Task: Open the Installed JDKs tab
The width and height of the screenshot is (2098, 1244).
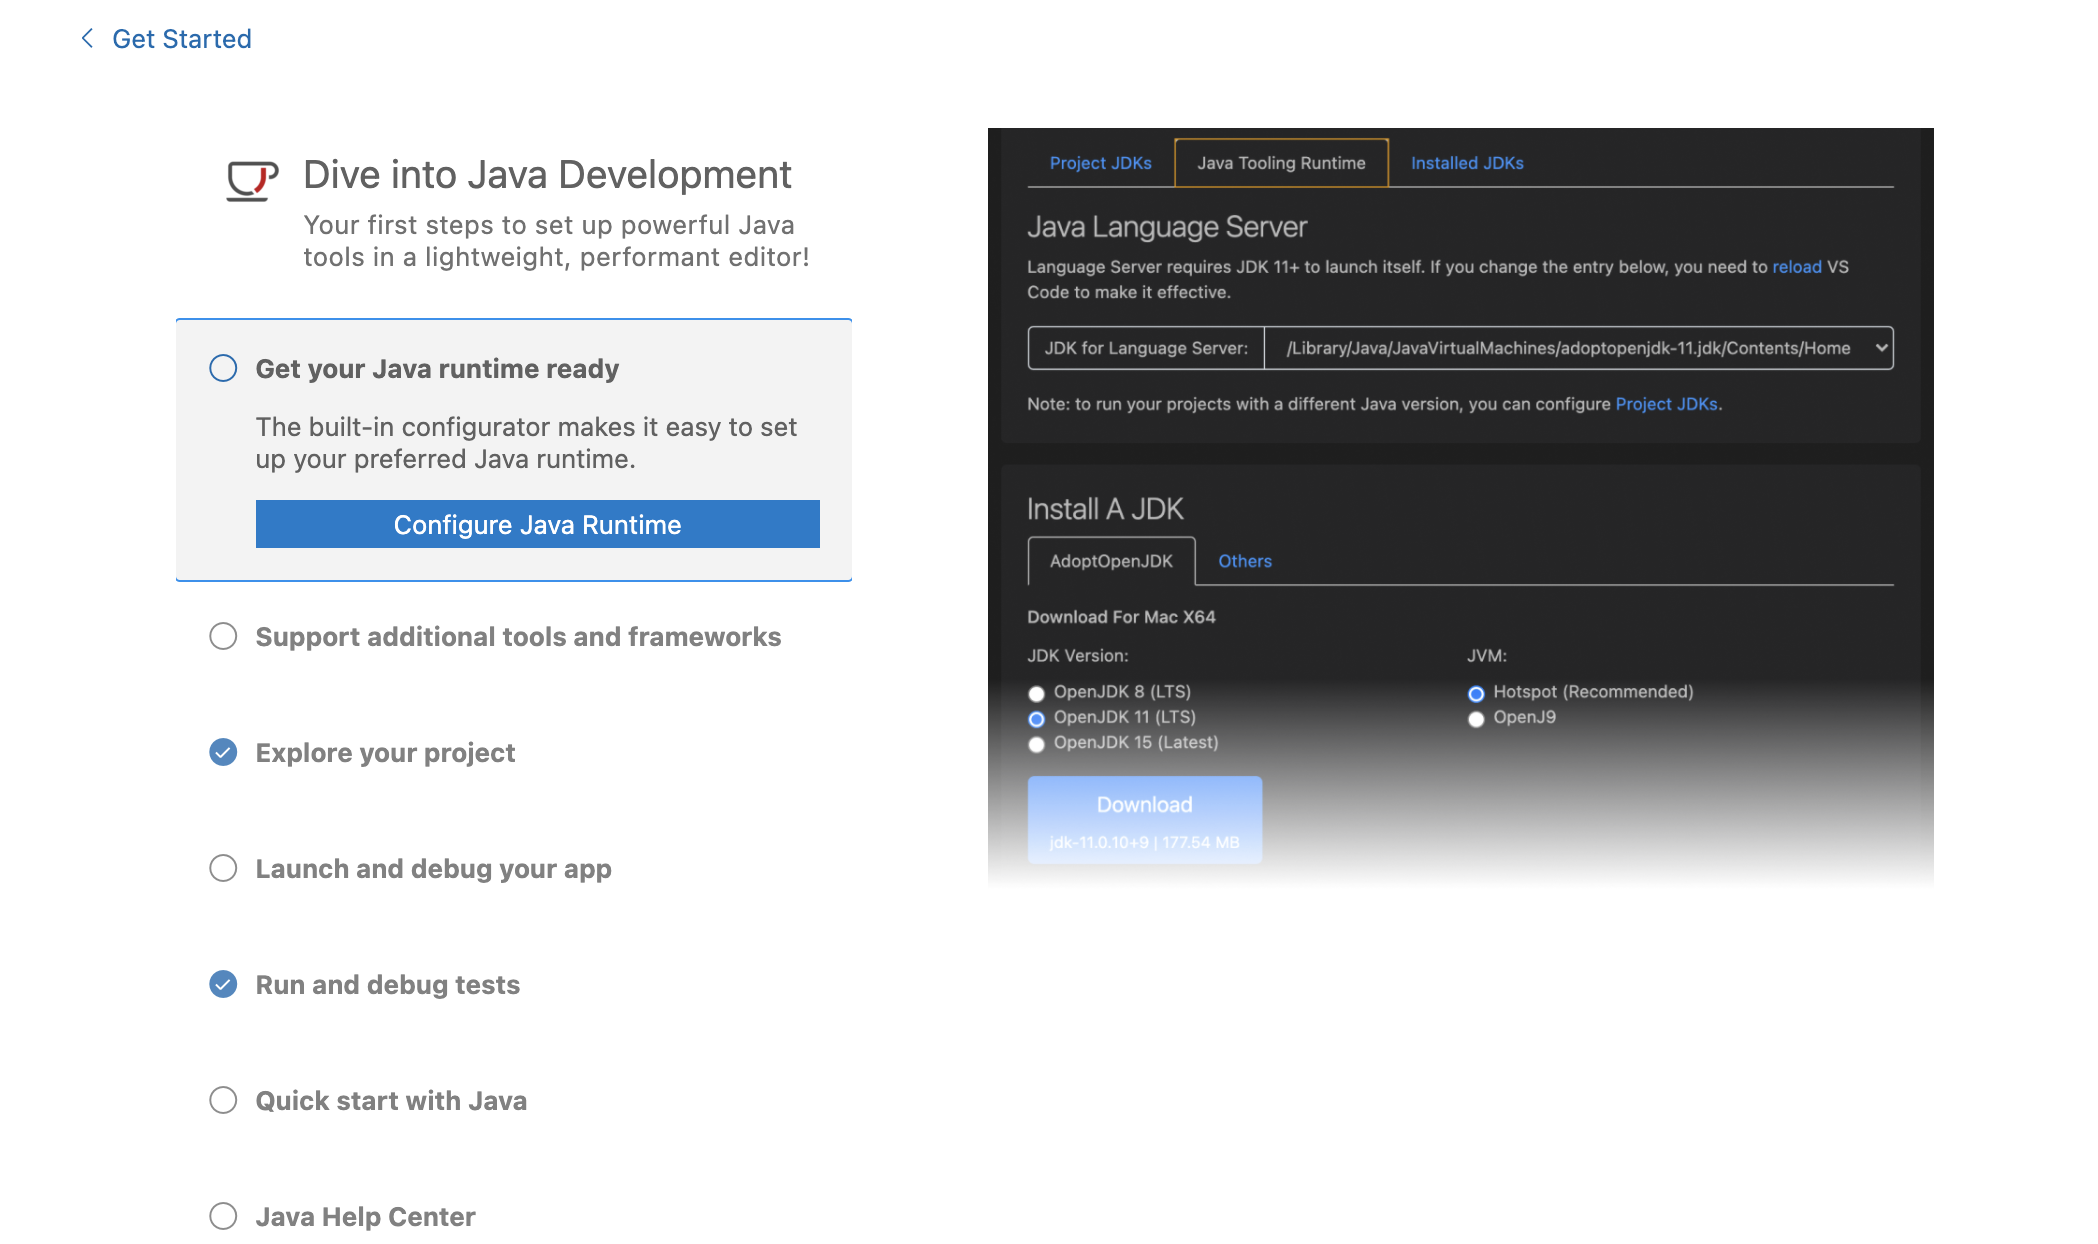Action: tap(1467, 163)
